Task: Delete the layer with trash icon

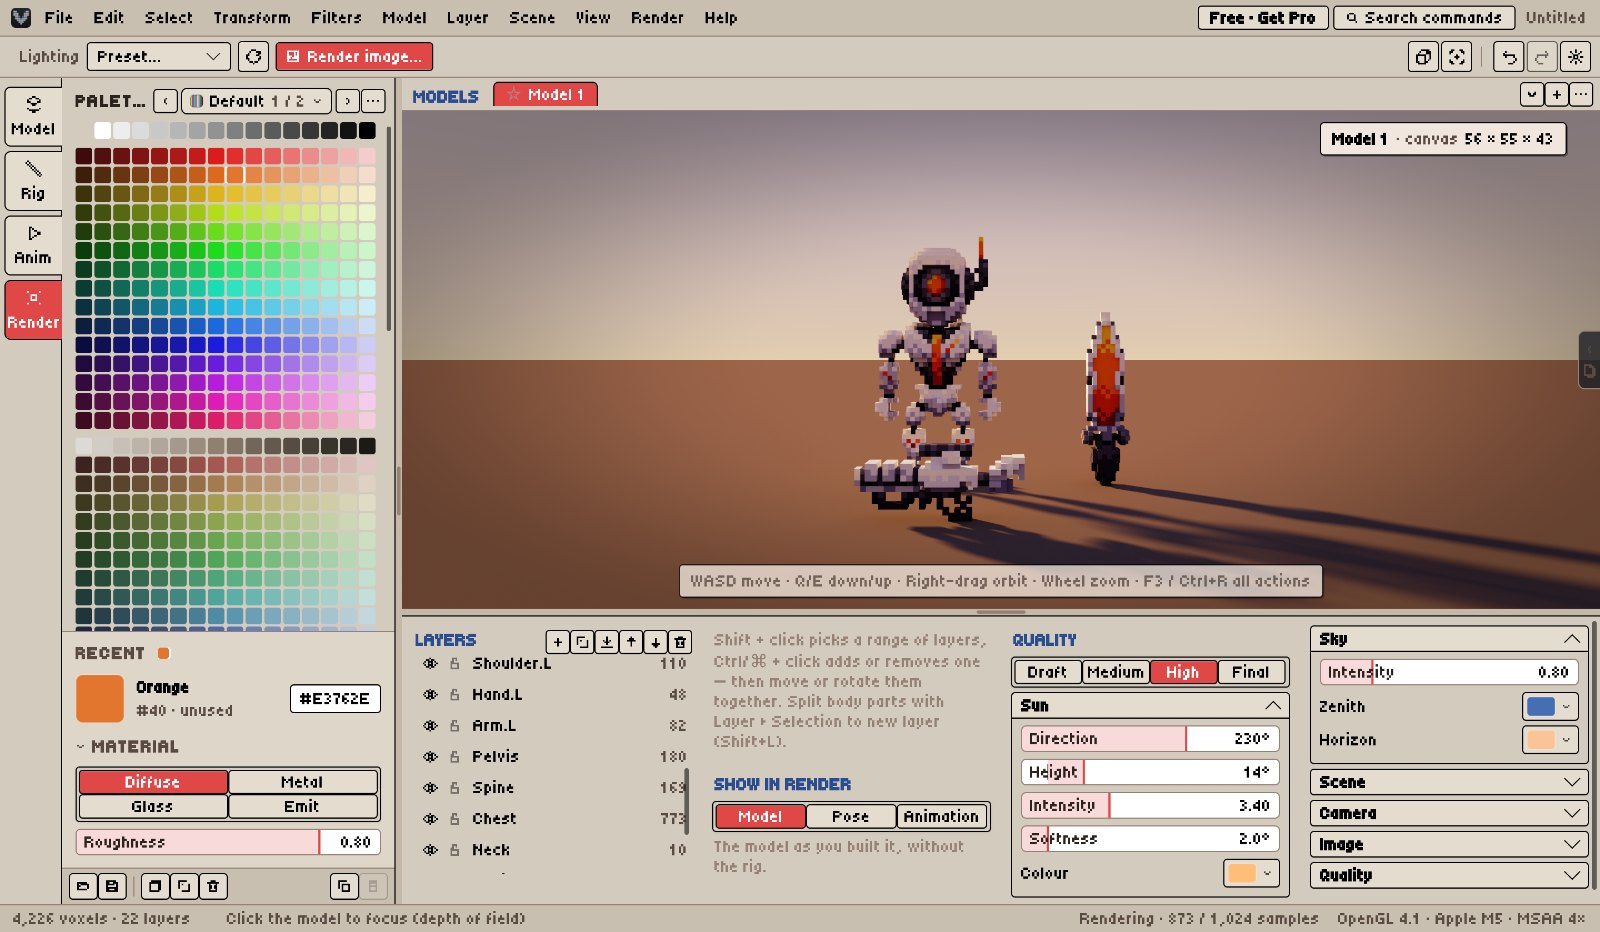Action: click(x=680, y=642)
